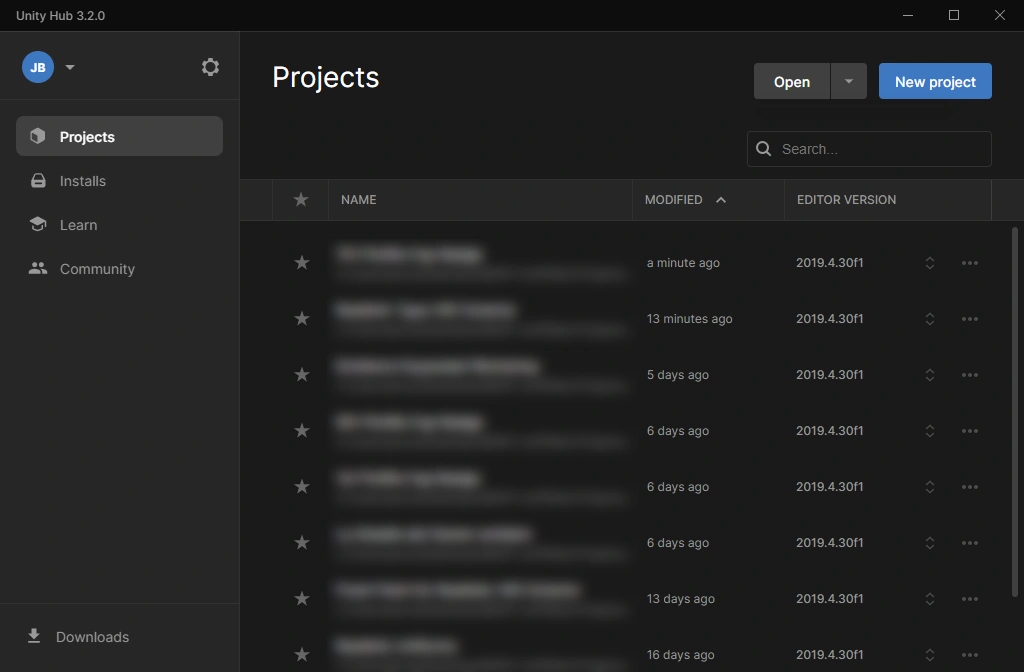This screenshot has height=672, width=1024.
Task: Sort by the EDITOR VERSION column
Action: coord(846,199)
